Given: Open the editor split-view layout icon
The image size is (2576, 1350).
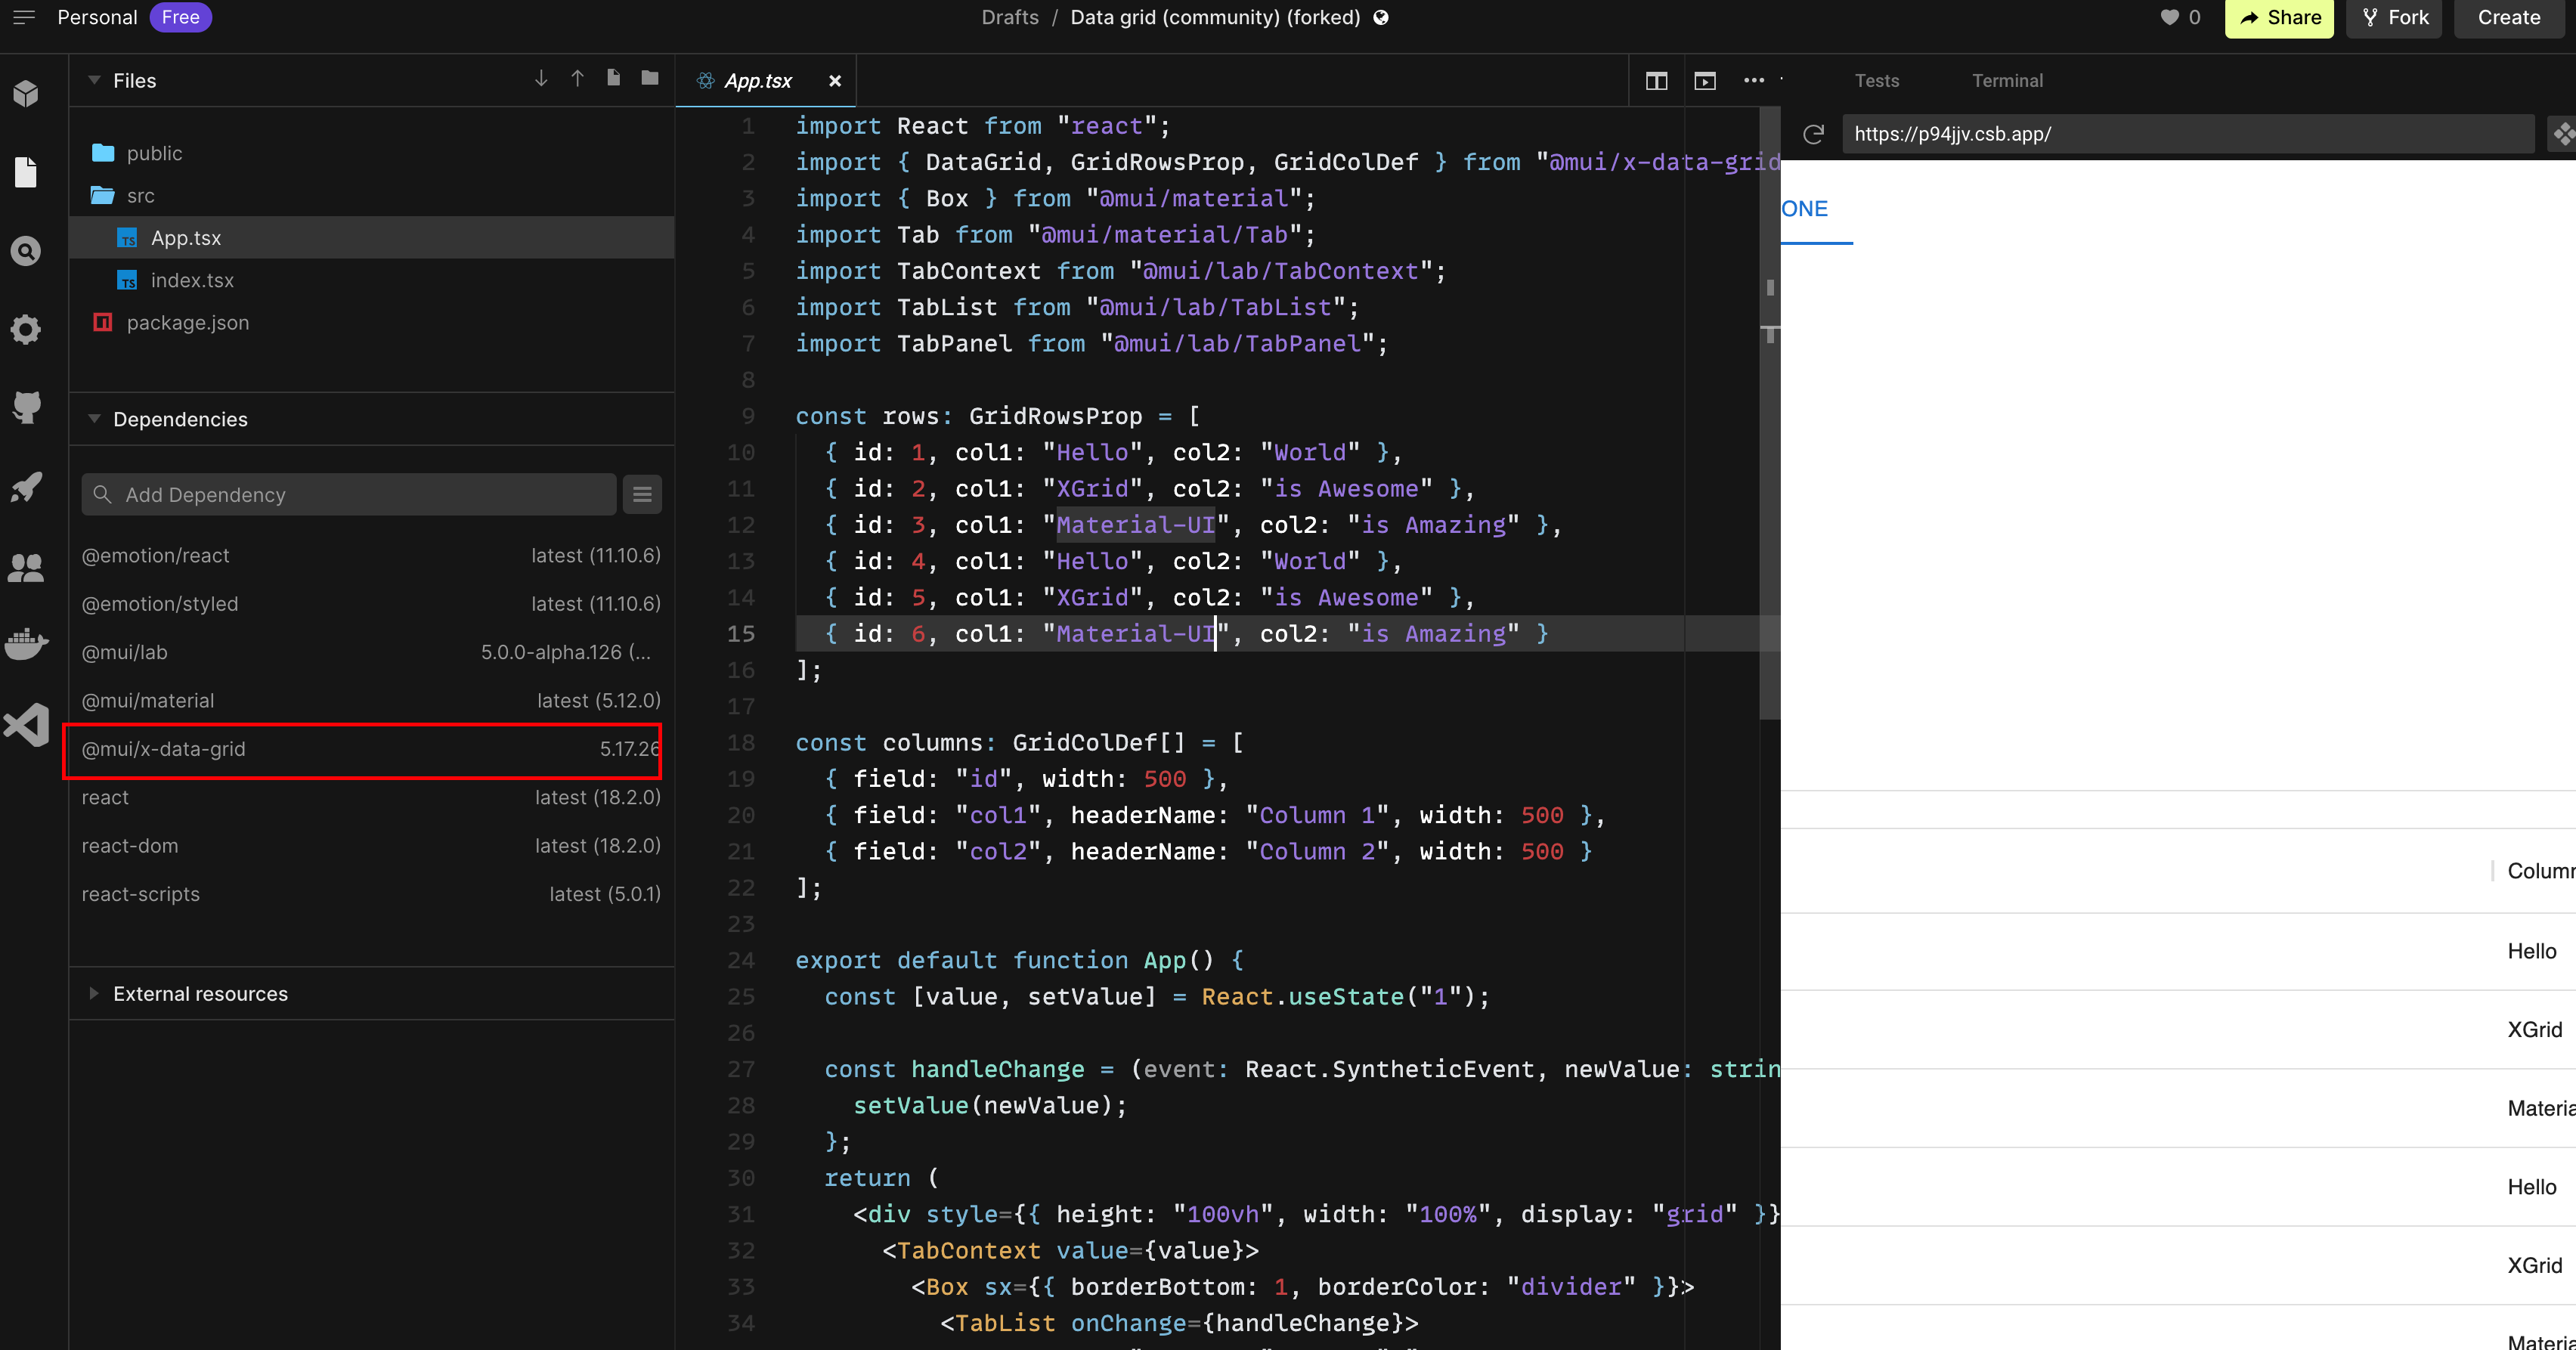Looking at the screenshot, I should click(1656, 81).
